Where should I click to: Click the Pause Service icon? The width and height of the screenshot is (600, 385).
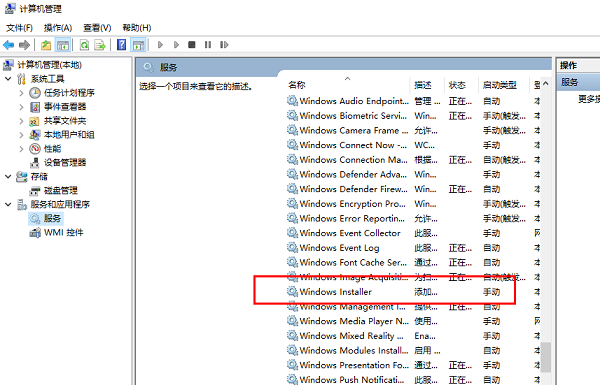pos(208,45)
